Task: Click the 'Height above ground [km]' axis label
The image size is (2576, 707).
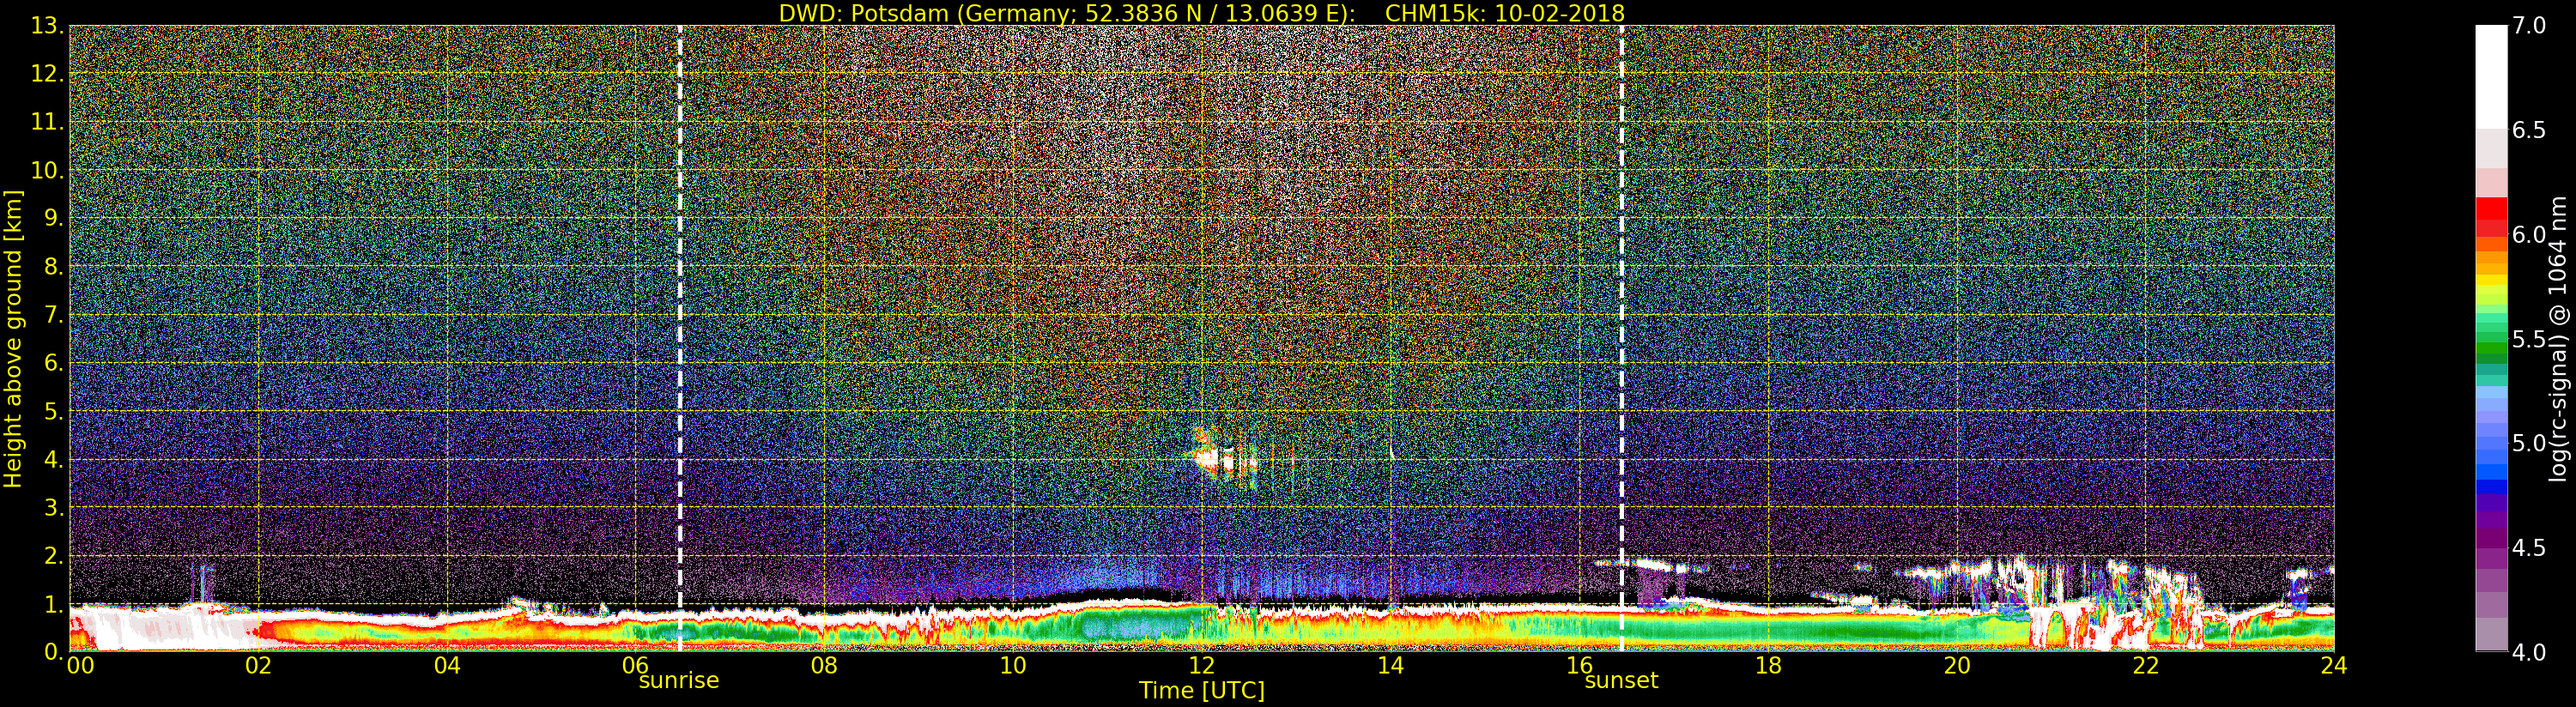Action: (x=12, y=338)
